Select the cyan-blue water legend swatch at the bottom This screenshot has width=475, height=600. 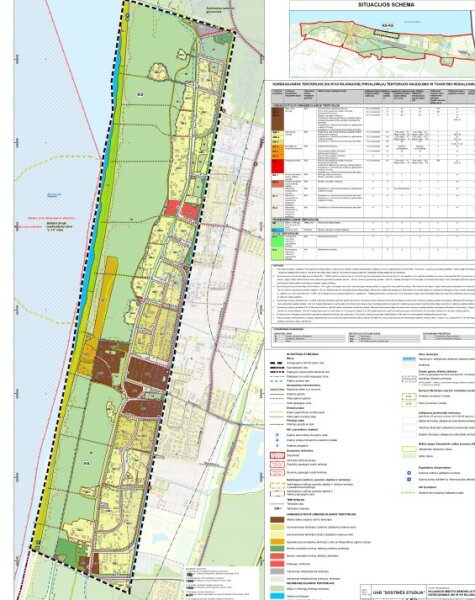(x=277, y=596)
